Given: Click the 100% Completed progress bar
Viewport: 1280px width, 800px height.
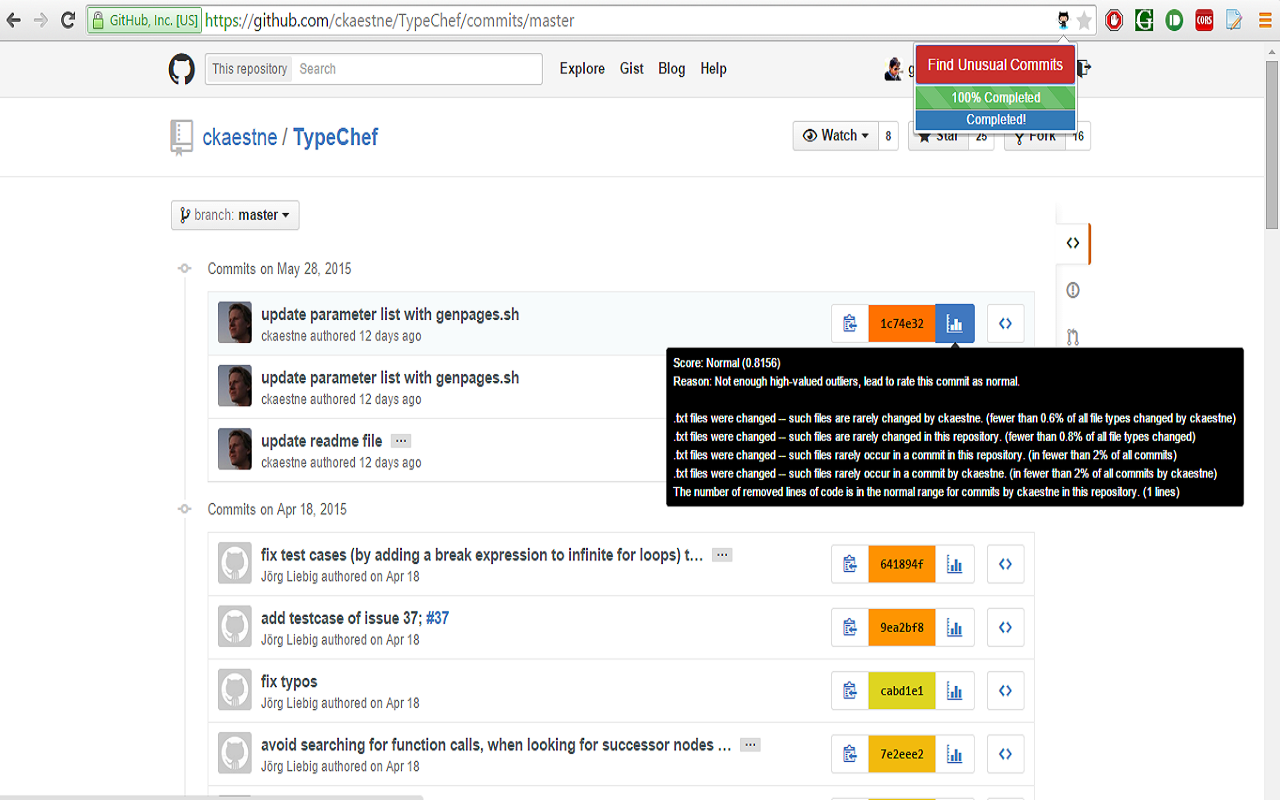Looking at the screenshot, I should pos(995,98).
